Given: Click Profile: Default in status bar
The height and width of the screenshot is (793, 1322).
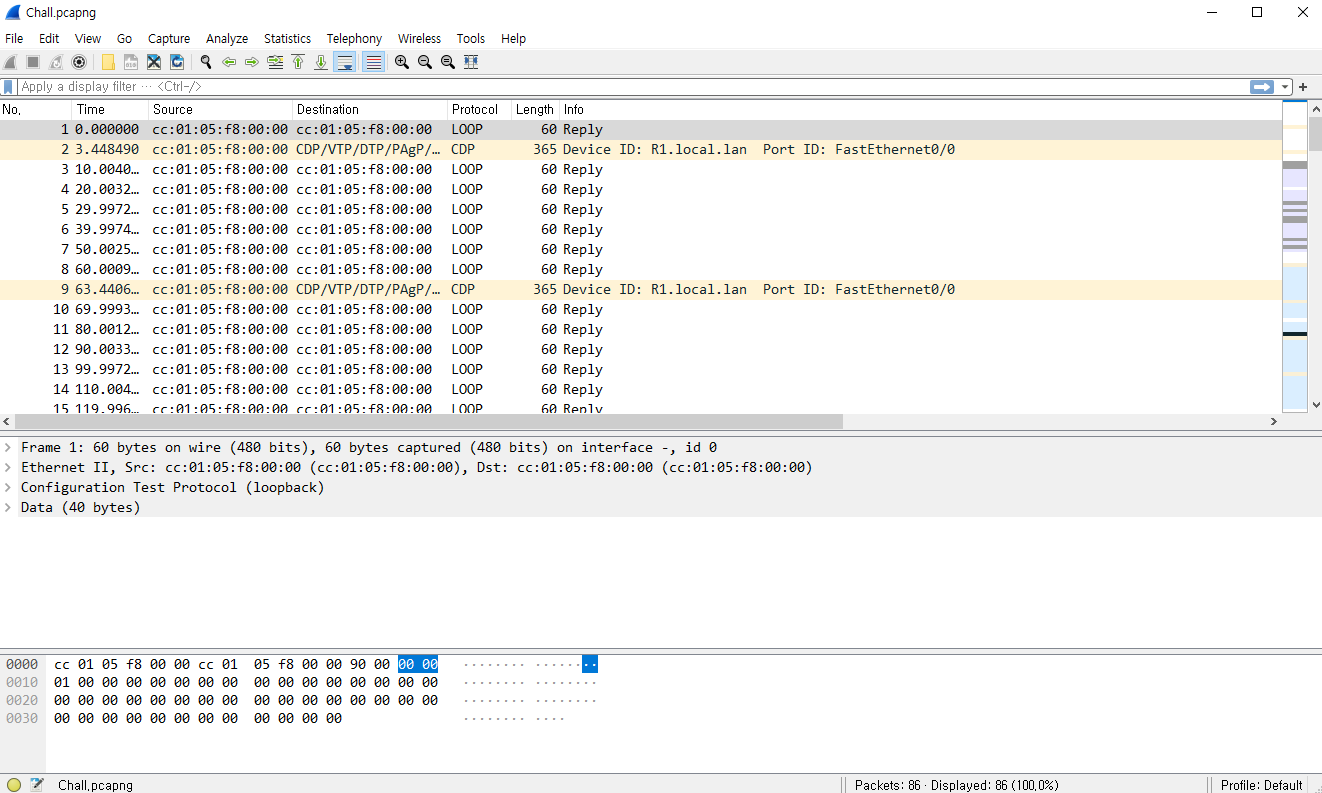Looking at the screenshot, I should point(1261,785).
